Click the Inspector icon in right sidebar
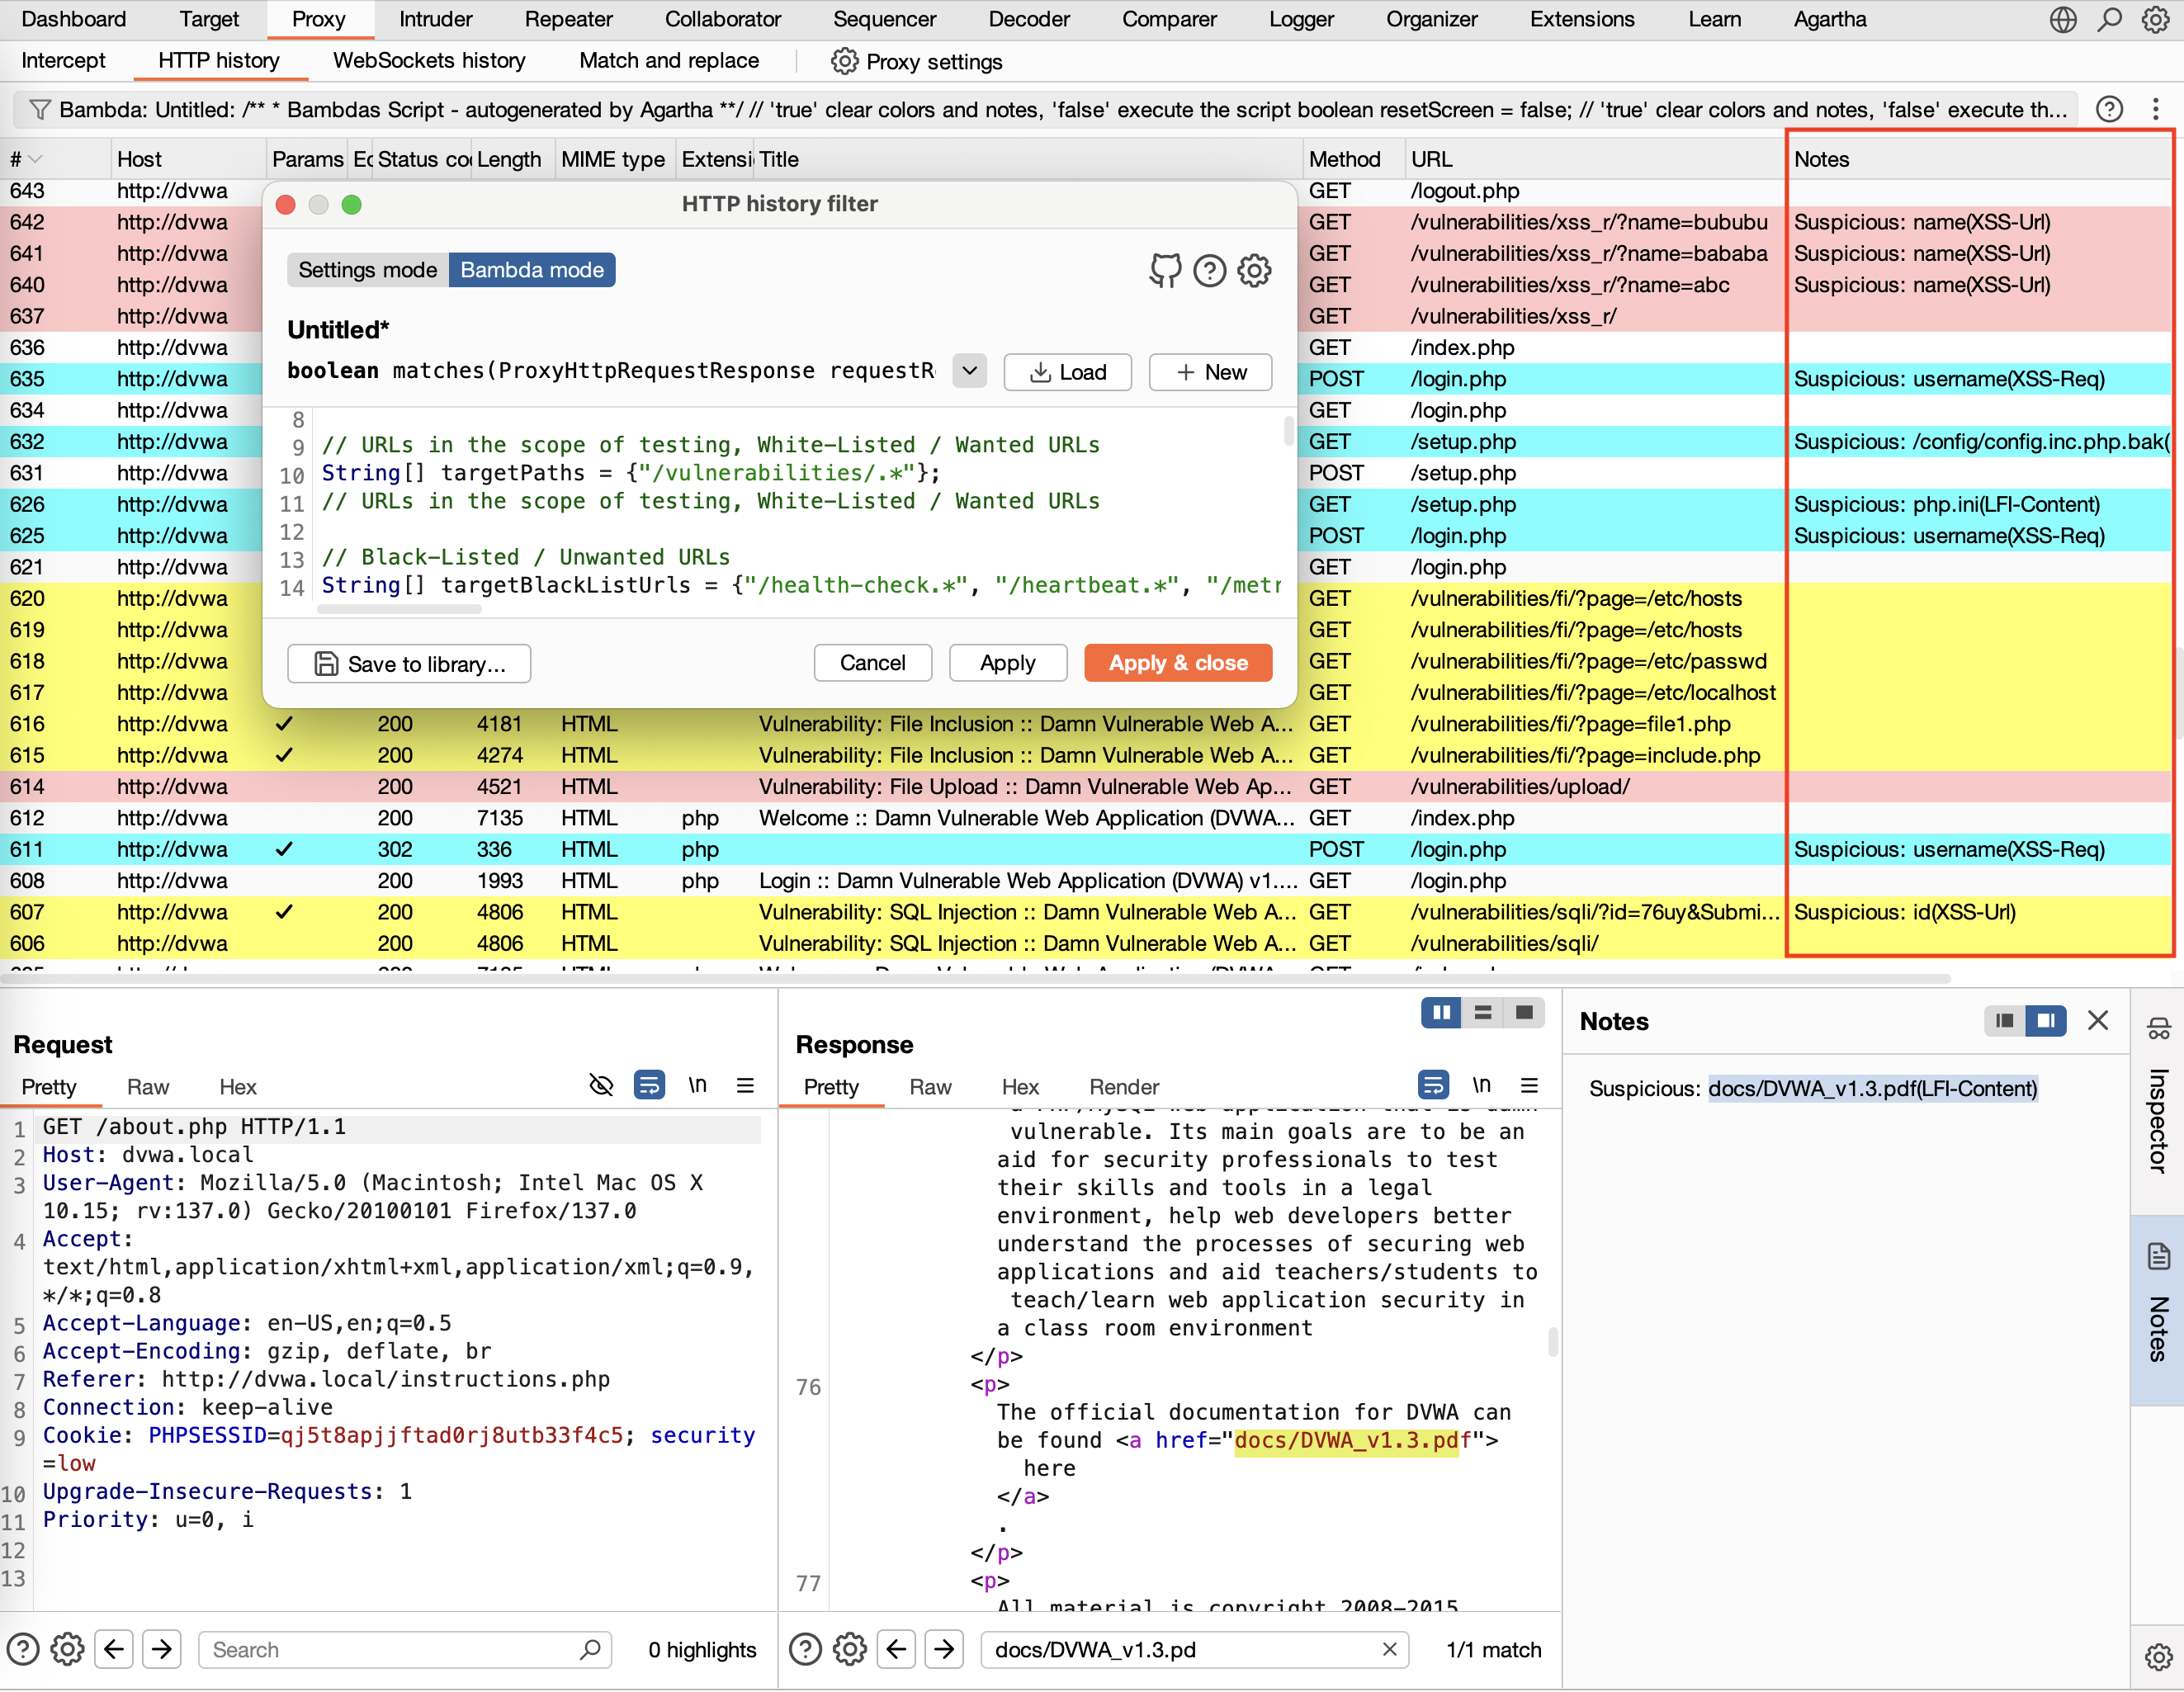 pos(2158,1029)
